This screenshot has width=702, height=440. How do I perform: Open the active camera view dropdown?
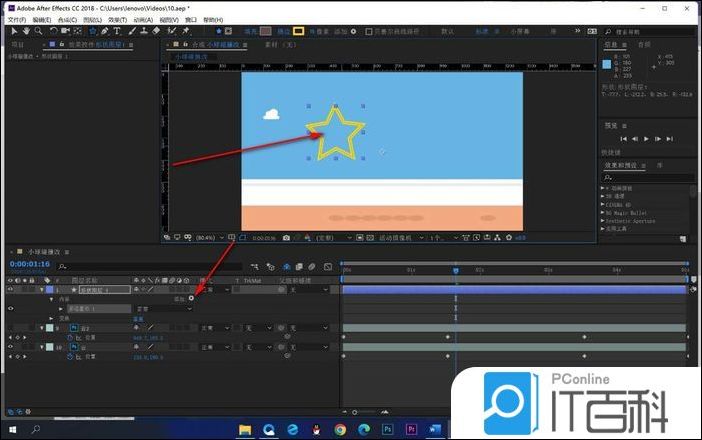[x=392, y=238]
